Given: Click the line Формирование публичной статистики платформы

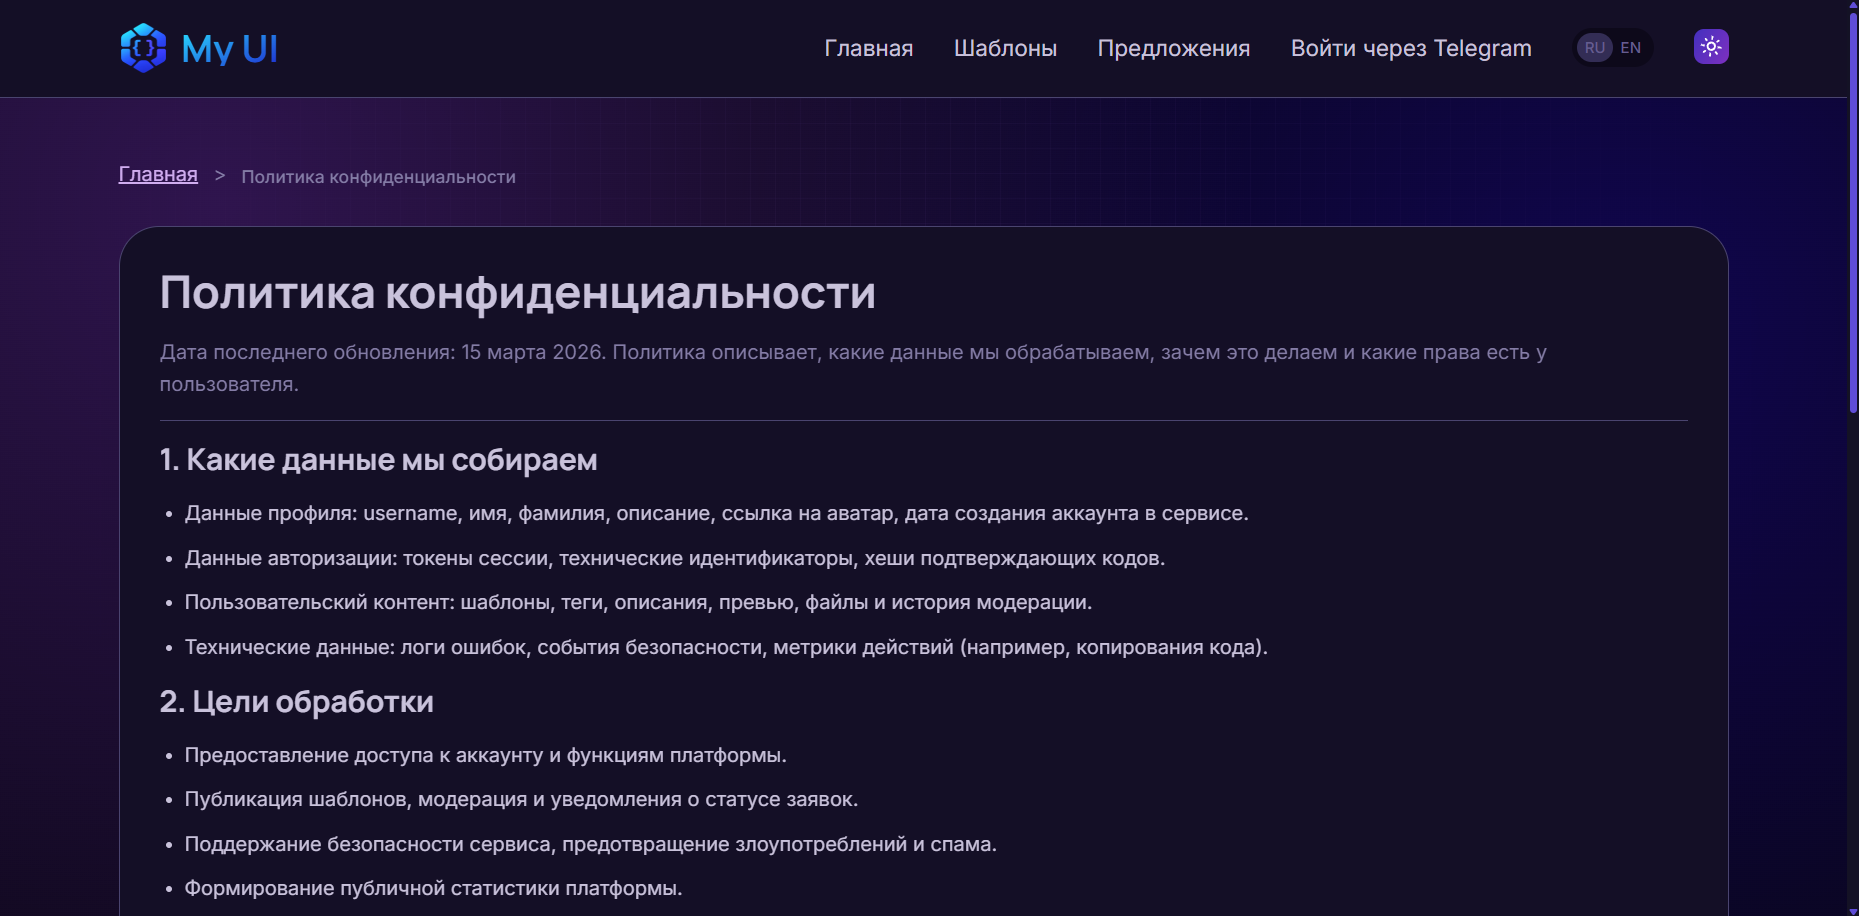Looking at the screenshot, I should tap(434, 888).
